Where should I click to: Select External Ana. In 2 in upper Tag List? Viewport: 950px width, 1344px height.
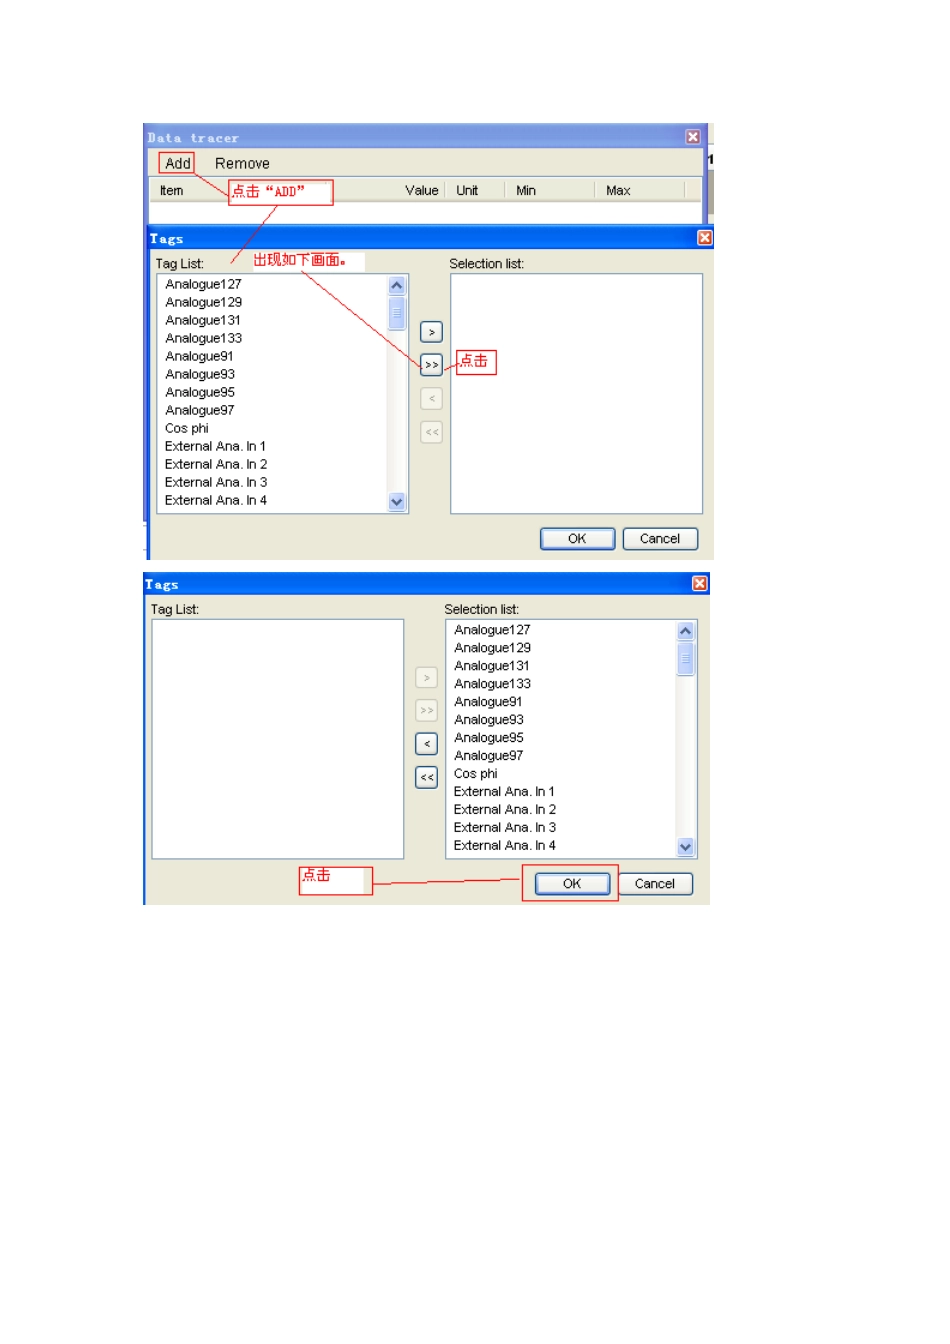coord(216,464)
